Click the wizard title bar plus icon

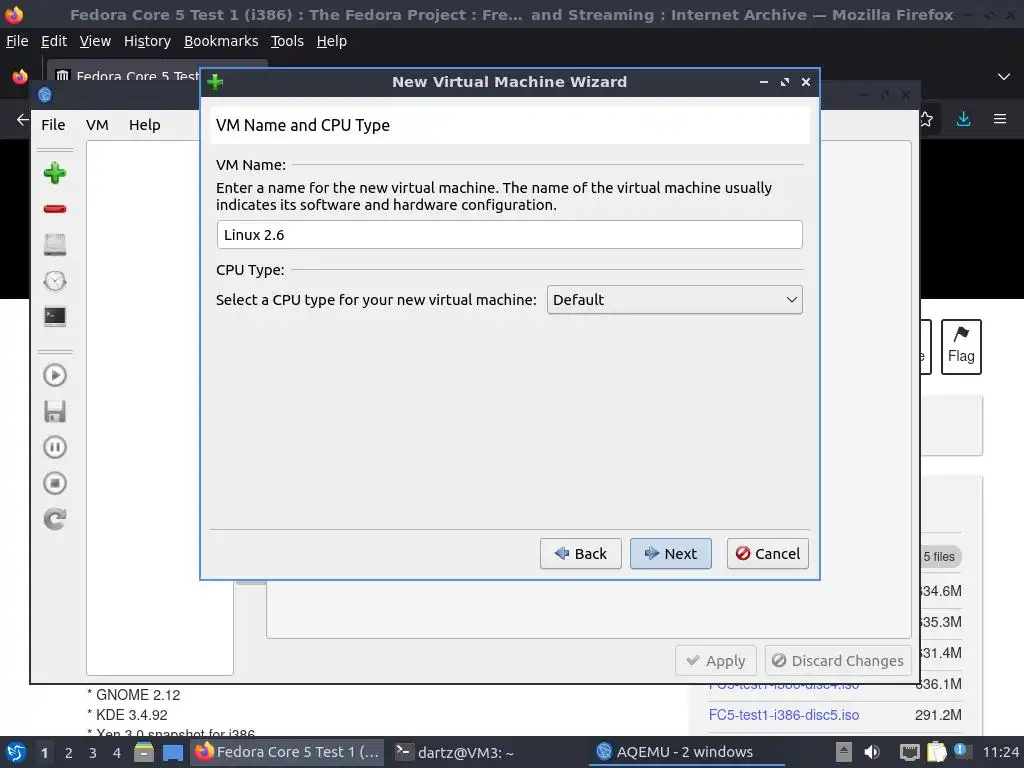click(215, 82)
